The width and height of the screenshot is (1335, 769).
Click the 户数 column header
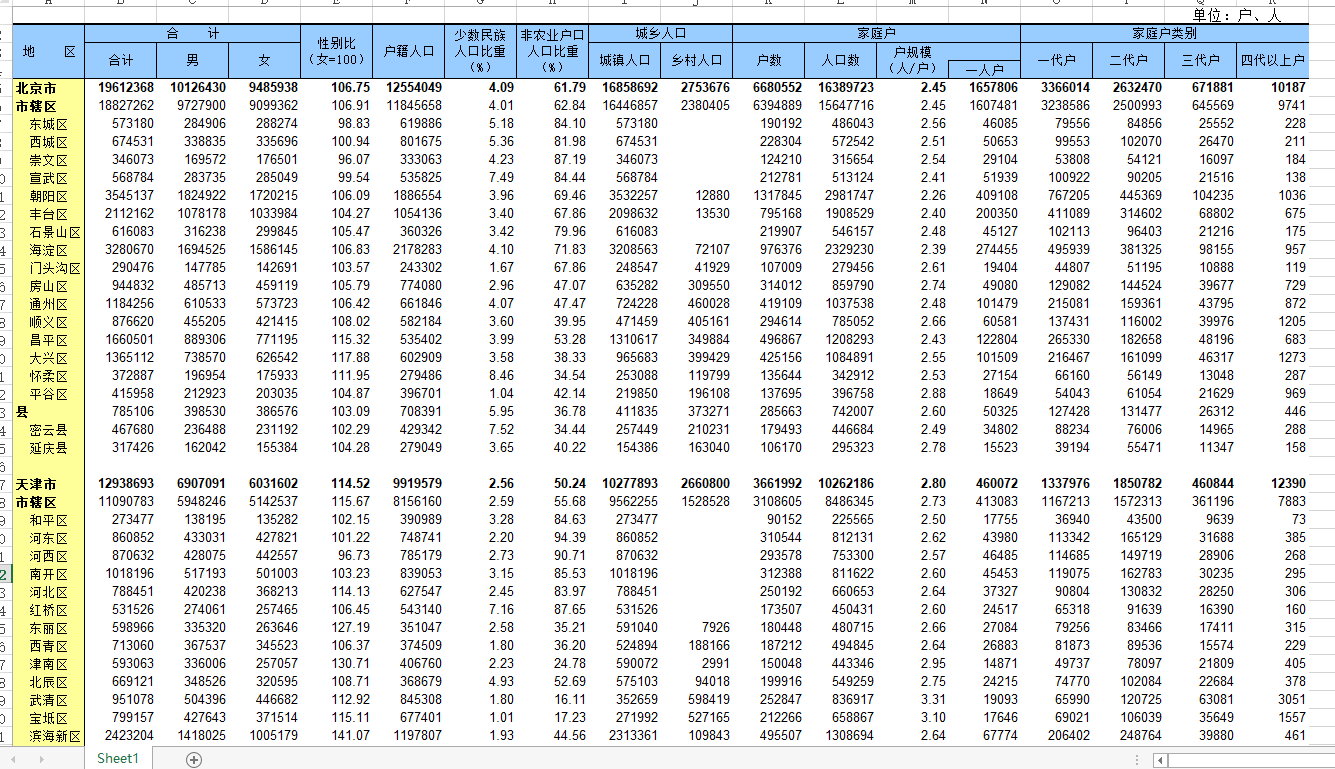tap(768, 60)
